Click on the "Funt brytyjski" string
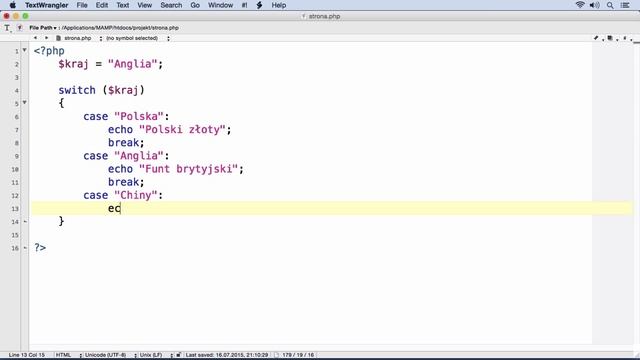The image size is (640, 360). 188,169
